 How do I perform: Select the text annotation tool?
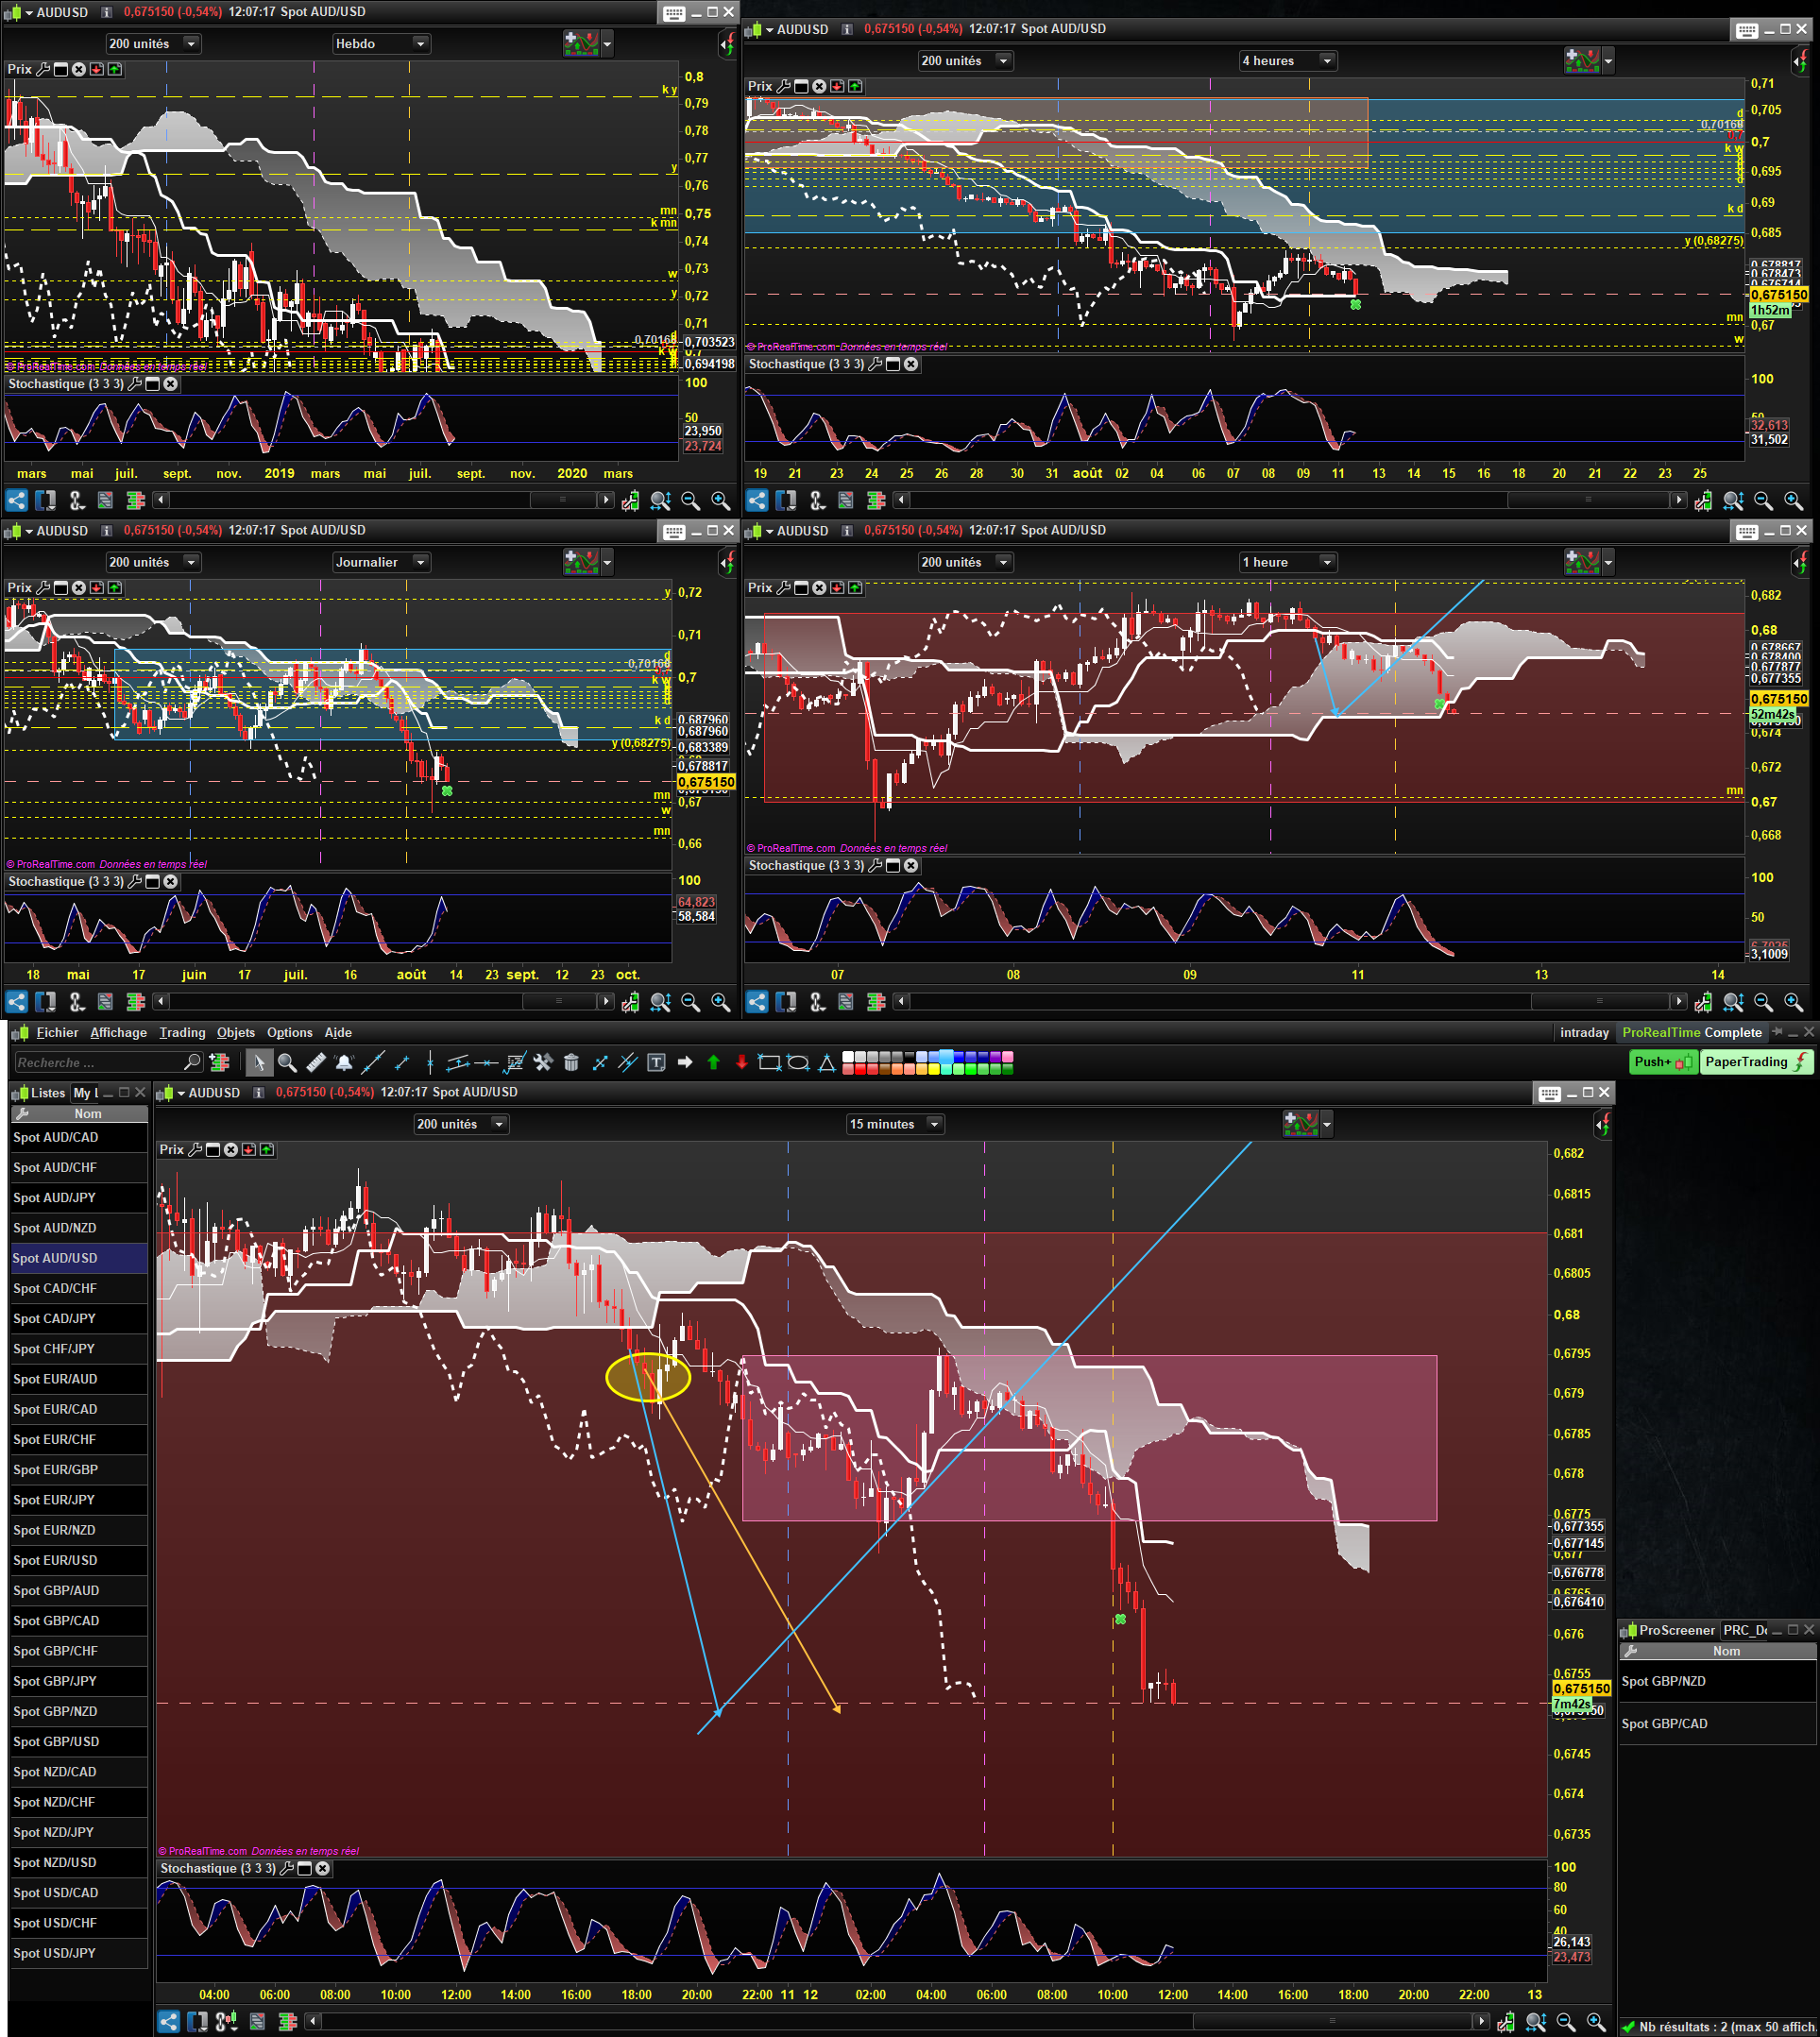(656, 1062)
